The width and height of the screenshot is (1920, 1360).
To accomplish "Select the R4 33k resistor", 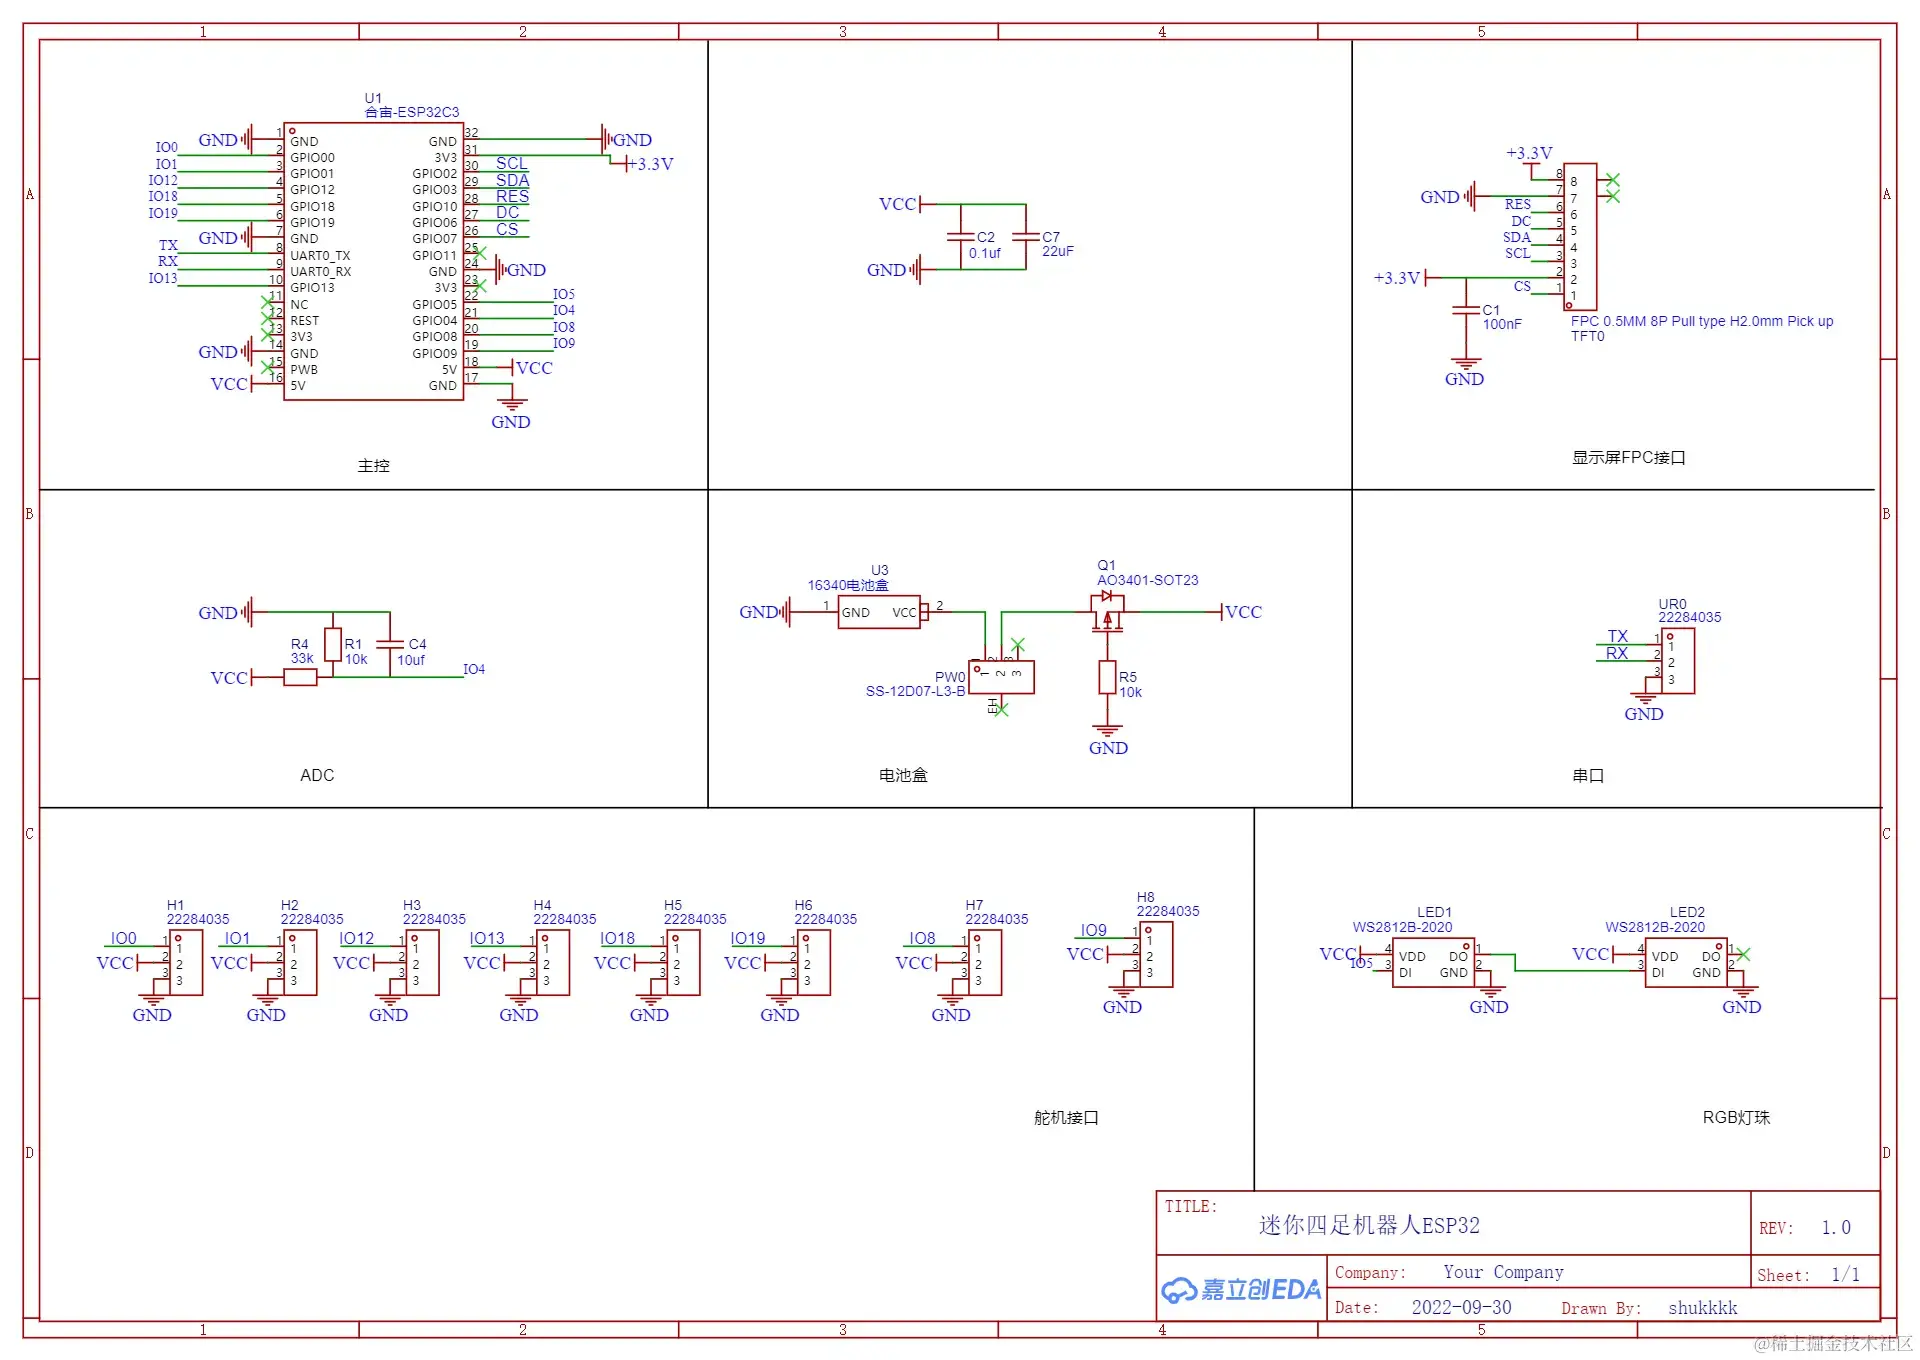I will coord(300,677).
